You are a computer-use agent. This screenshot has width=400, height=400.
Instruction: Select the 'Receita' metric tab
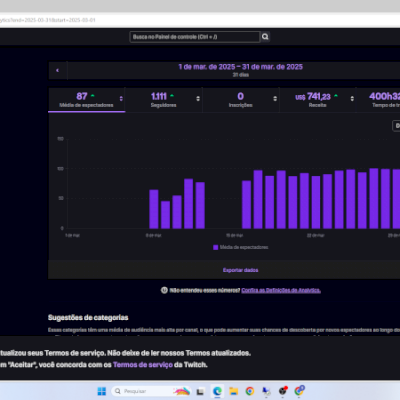[x=317, y=100]
